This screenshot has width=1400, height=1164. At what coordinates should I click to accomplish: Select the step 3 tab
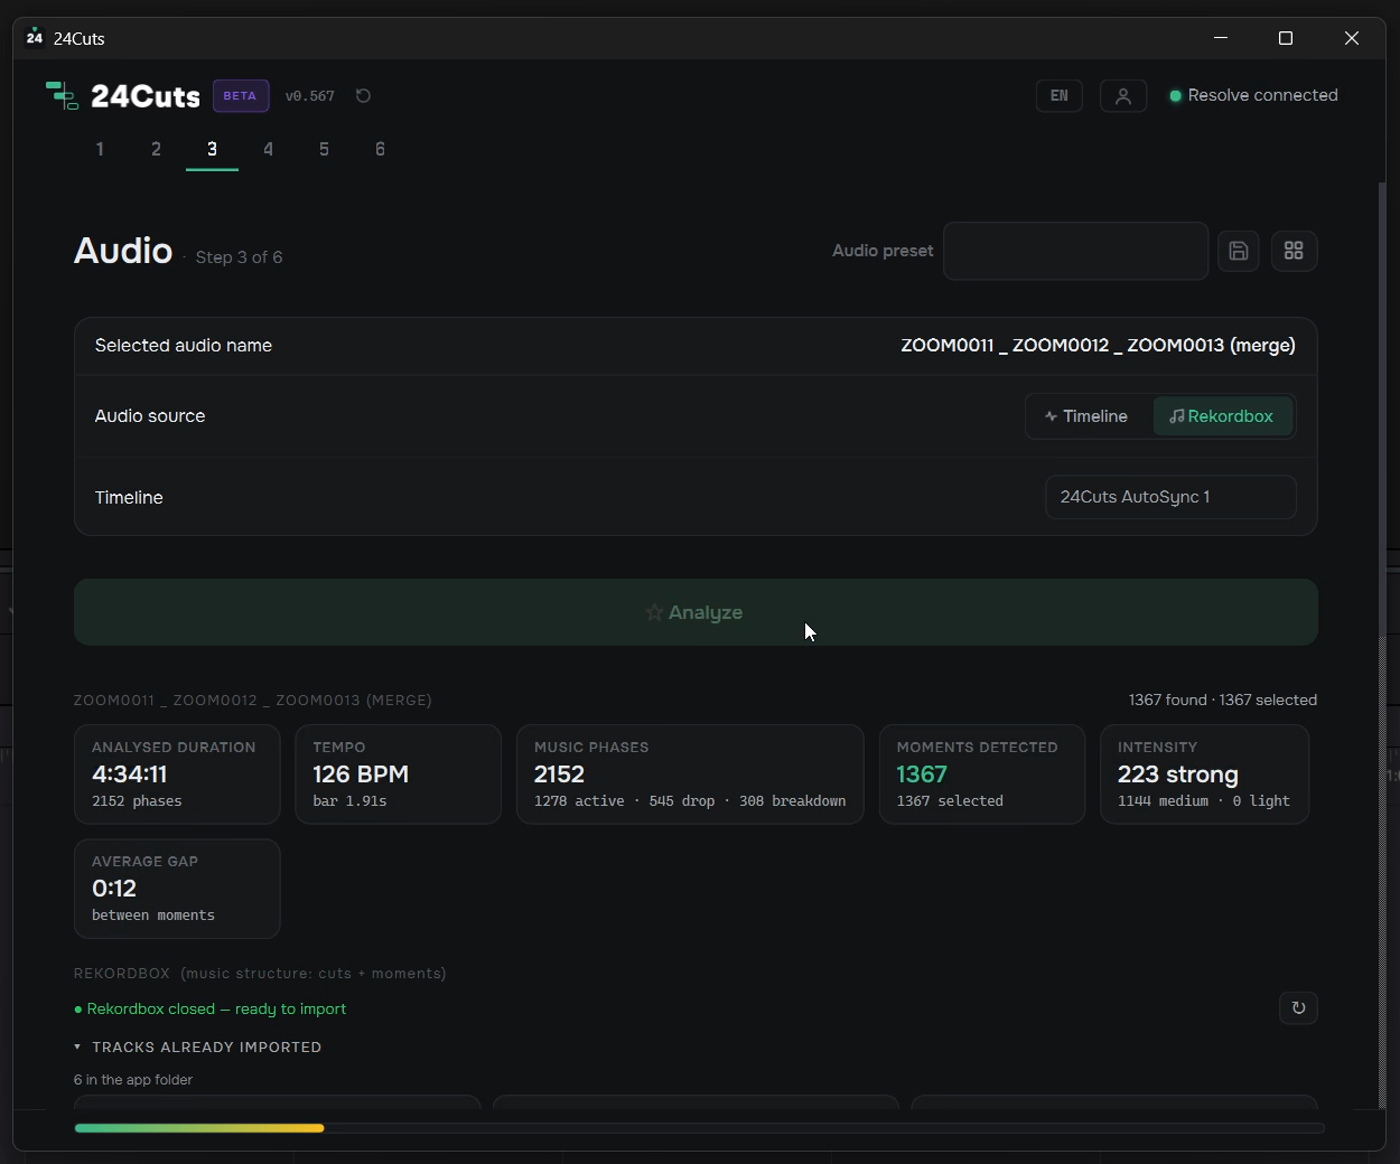pyautogui.click(x=212, y=149)
